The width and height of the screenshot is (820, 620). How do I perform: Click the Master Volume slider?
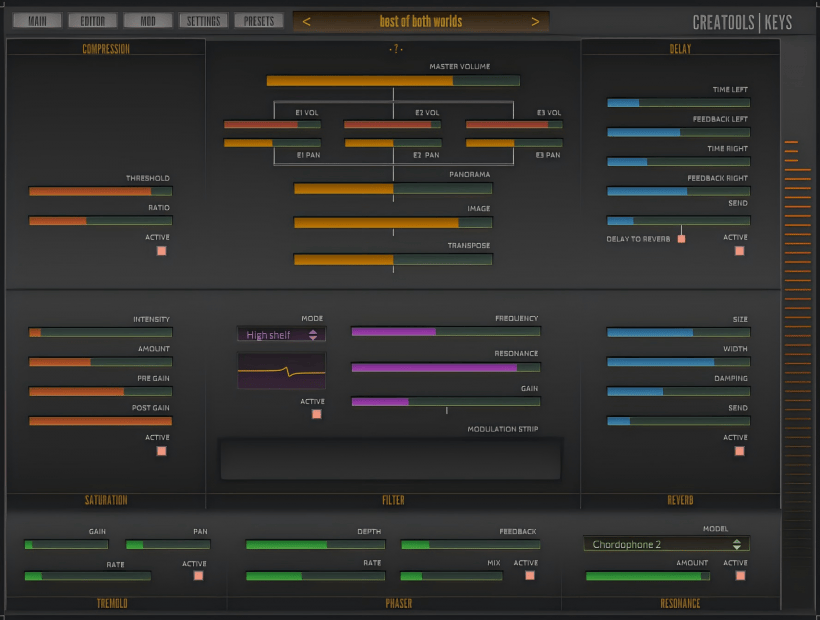[393, 81]
